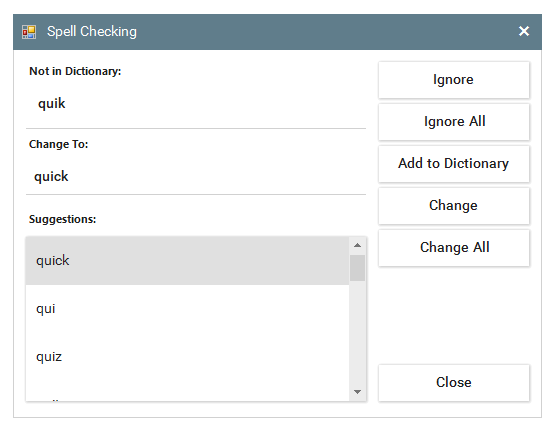The image size is (560, 428).
Task: Apply Change All to replace every occurrence
Action: point(454,248)
